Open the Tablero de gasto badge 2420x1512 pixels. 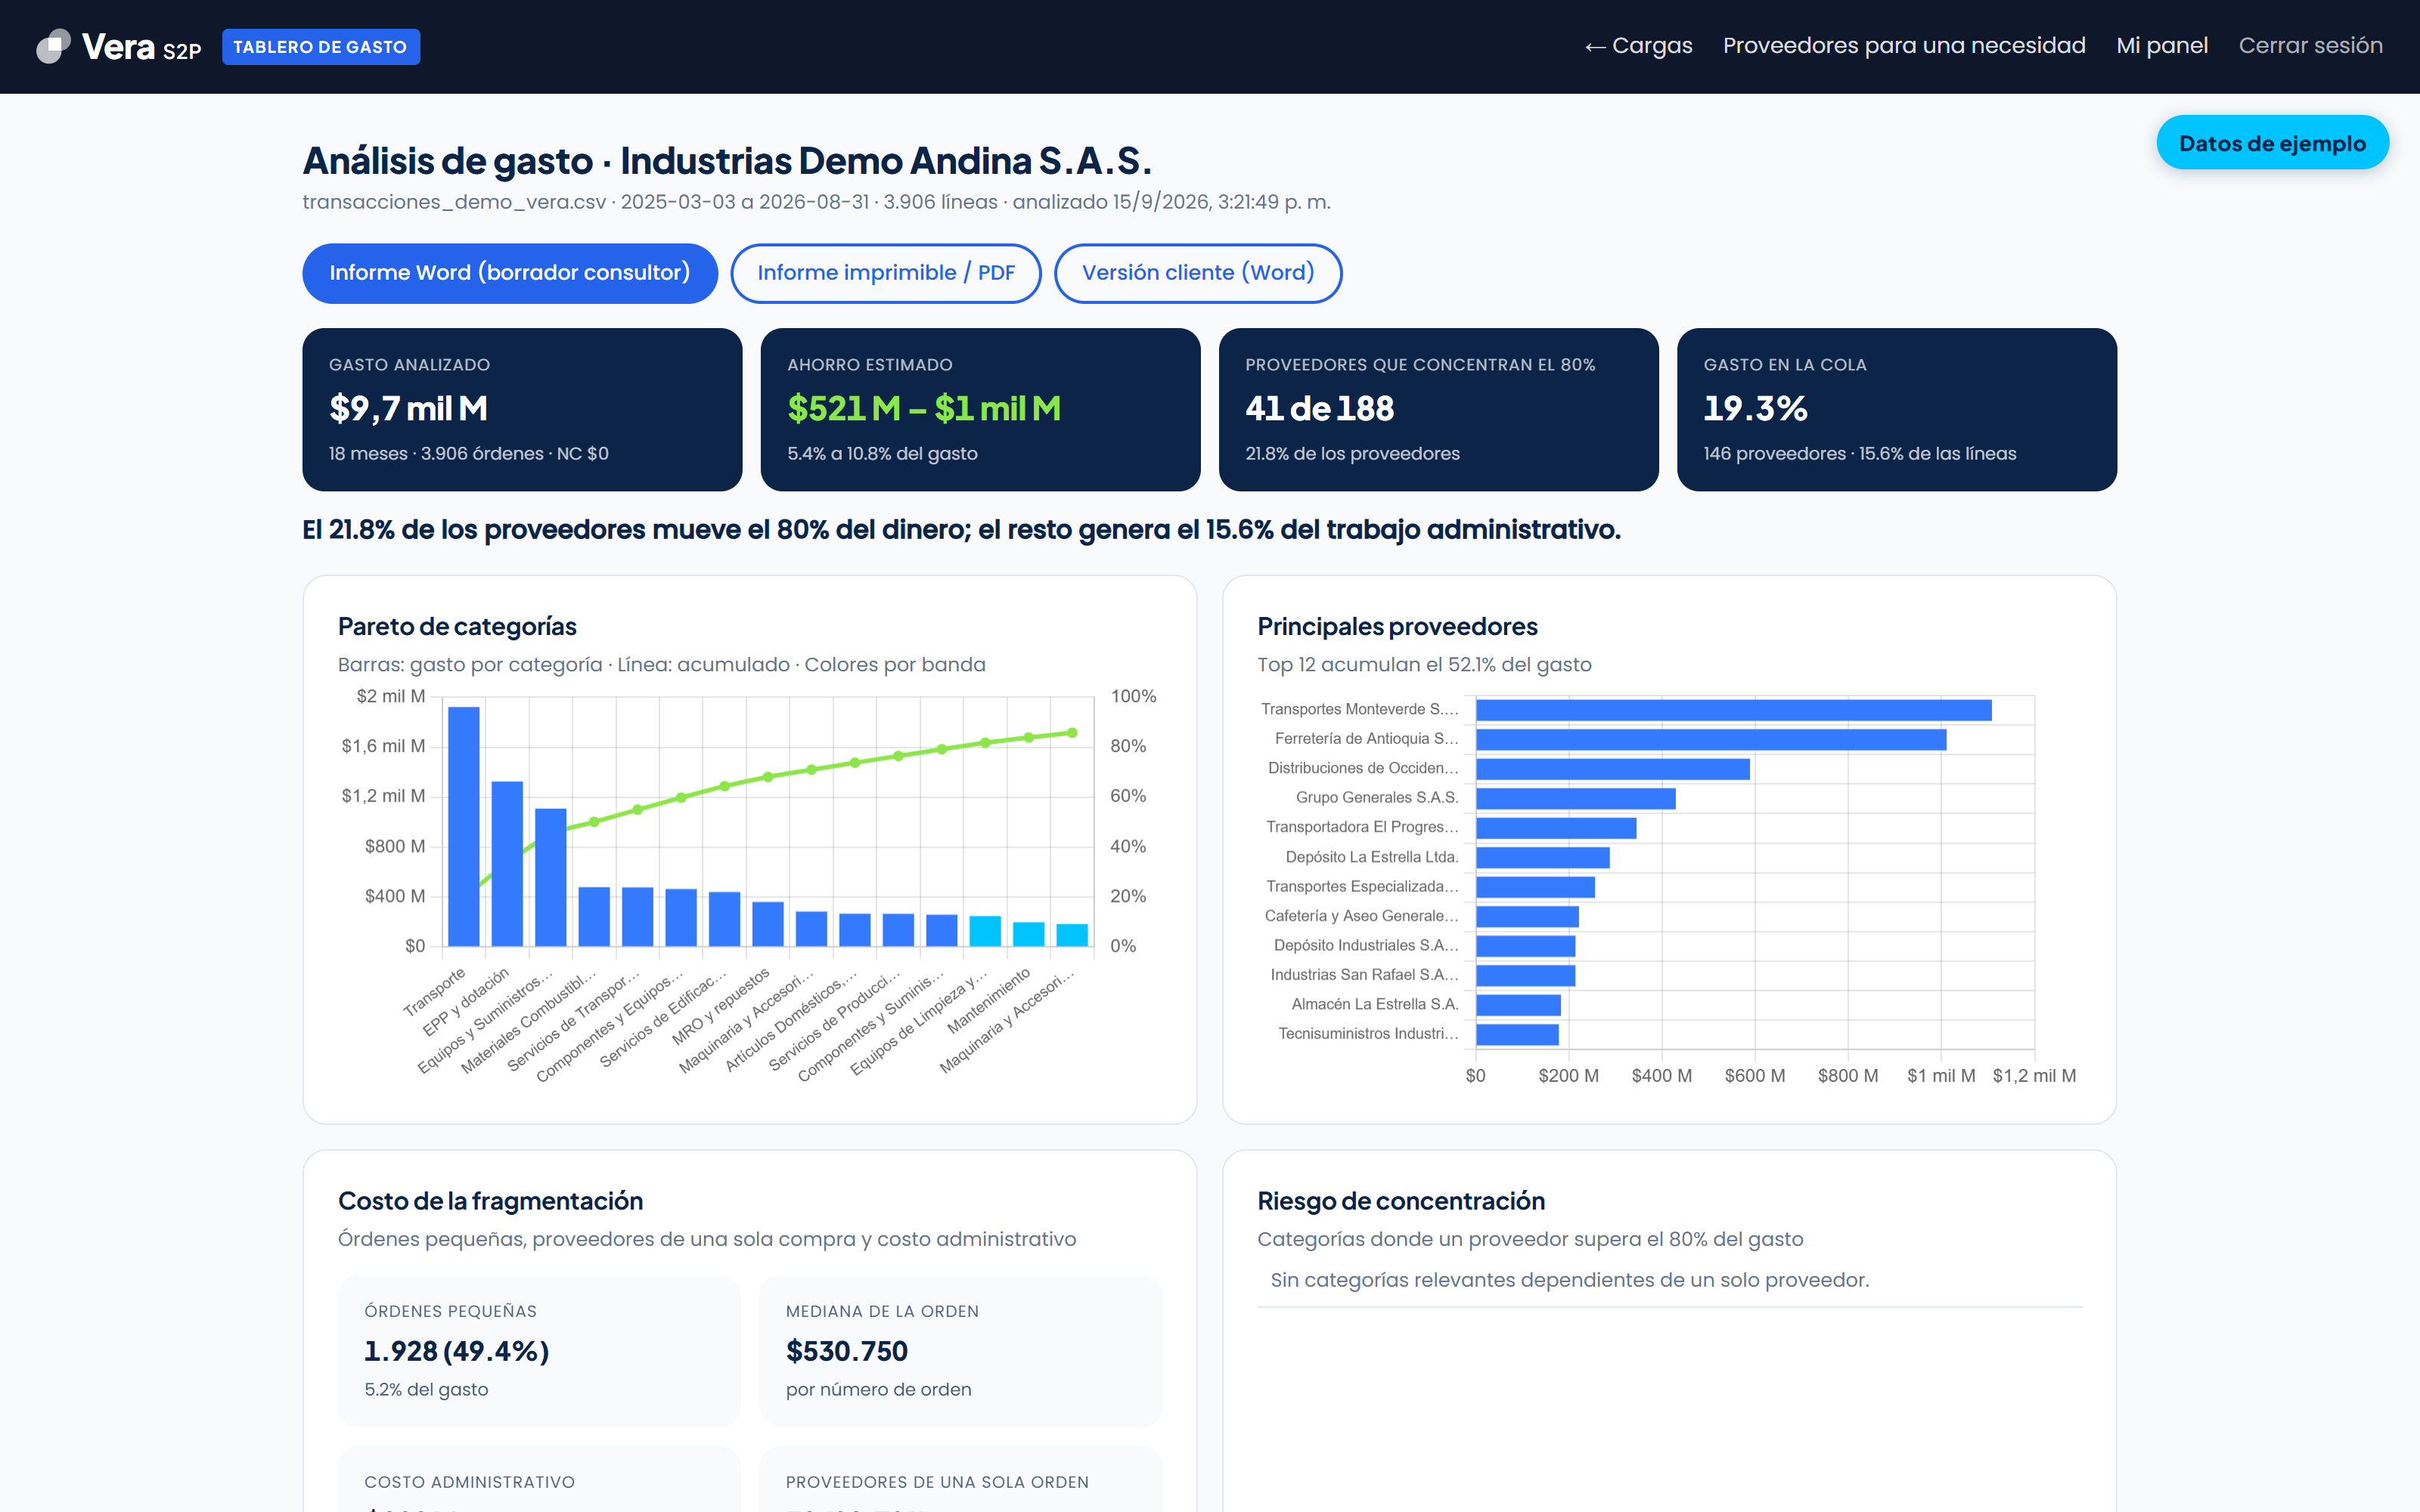[320, 47]
